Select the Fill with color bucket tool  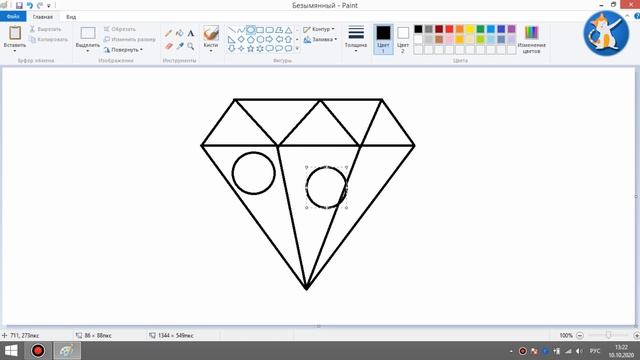coord(180,33)
